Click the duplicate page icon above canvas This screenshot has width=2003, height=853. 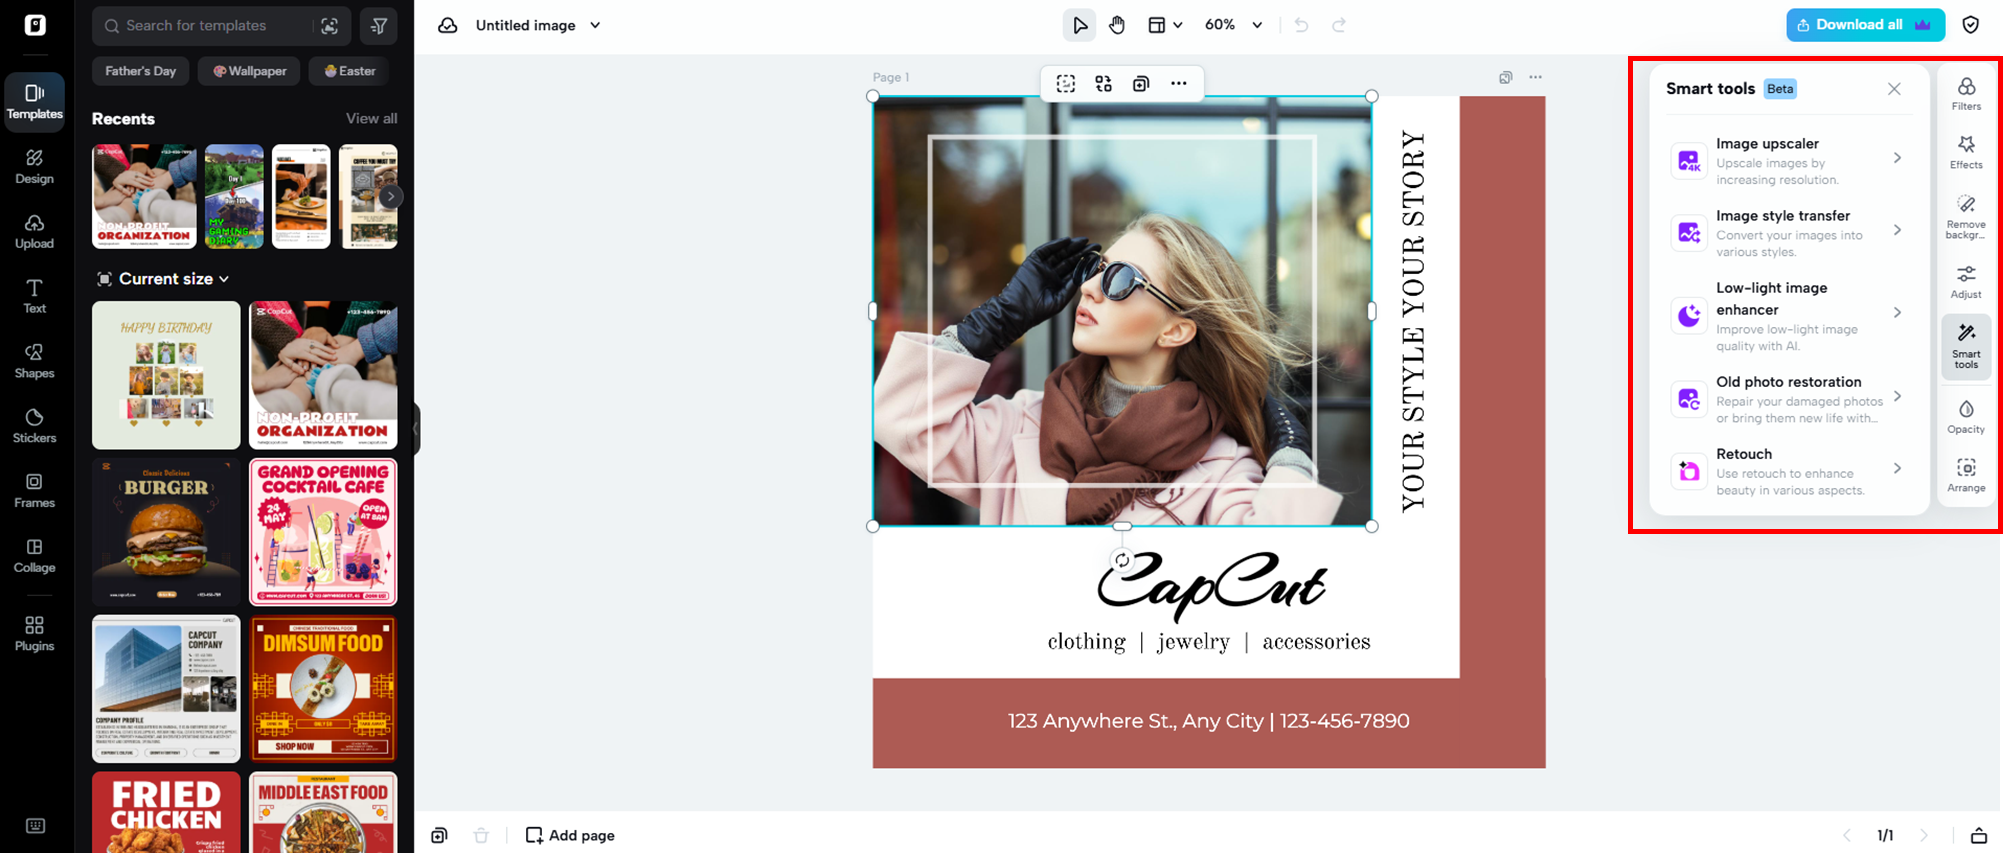[x=1505, y=77]
